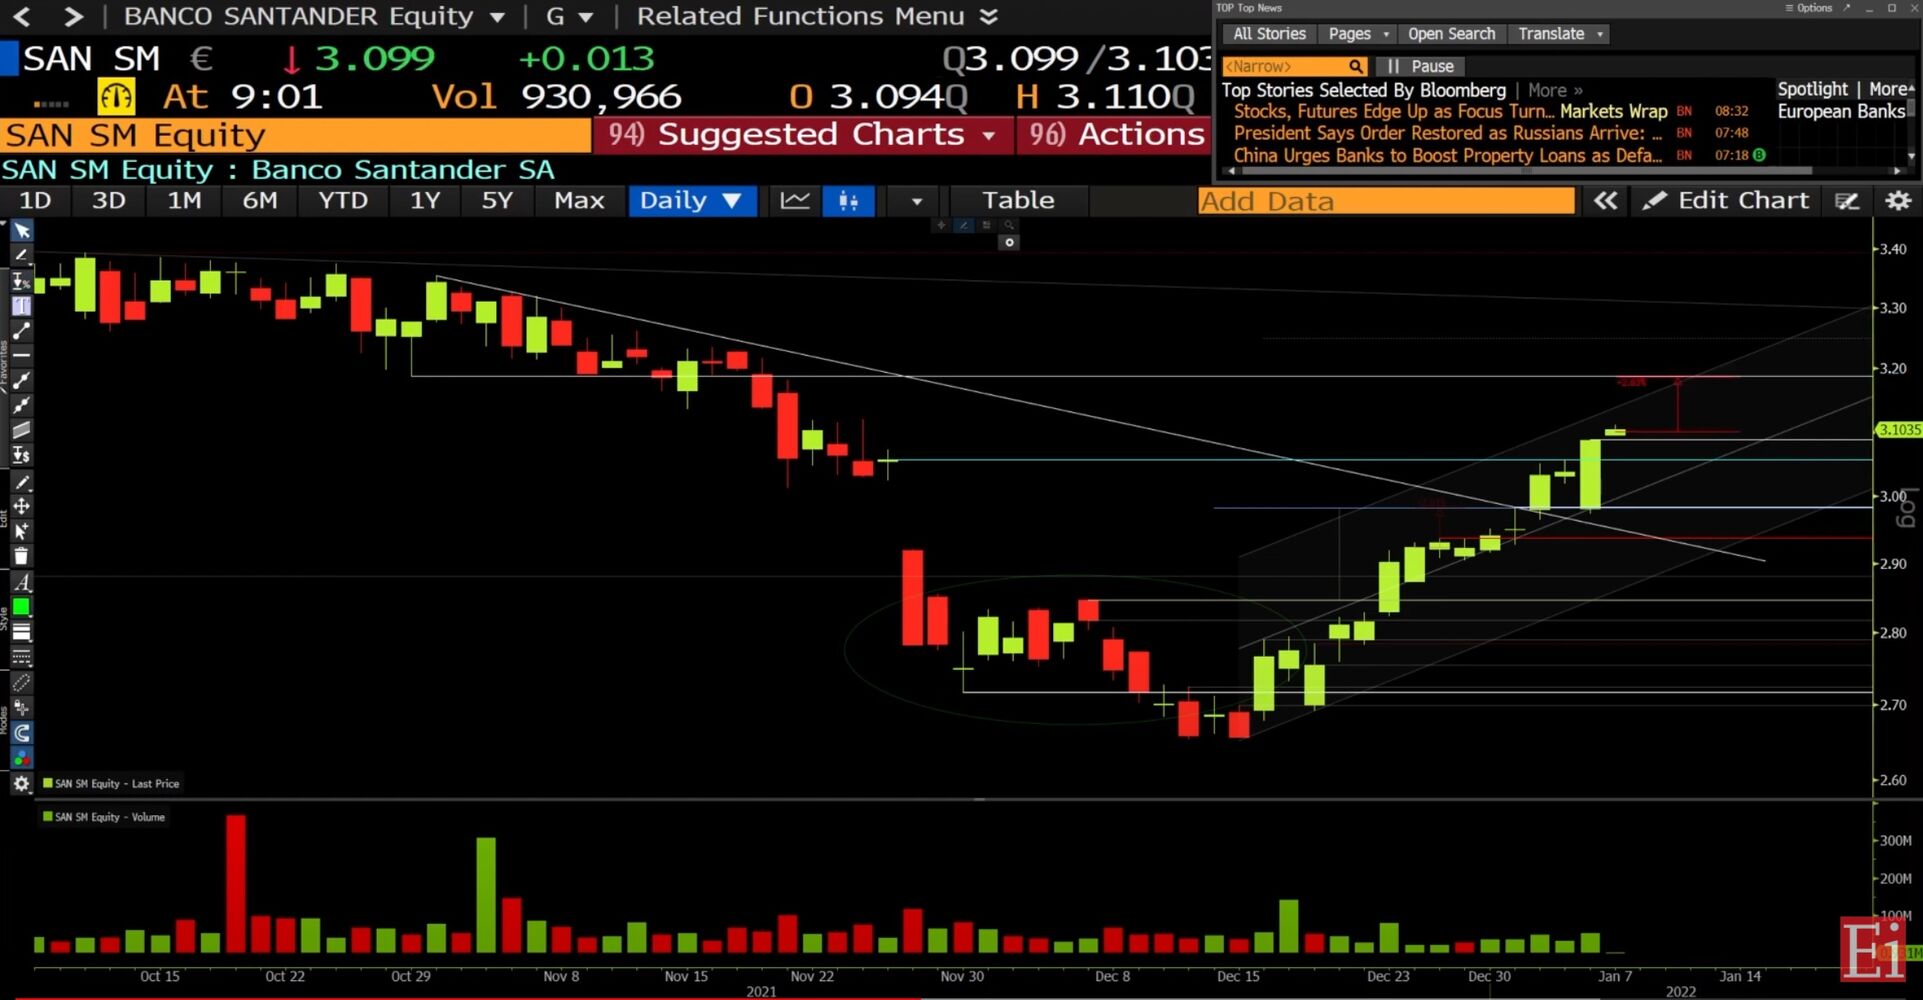Toggle log scale on the price axis

tap(1907, 507)
